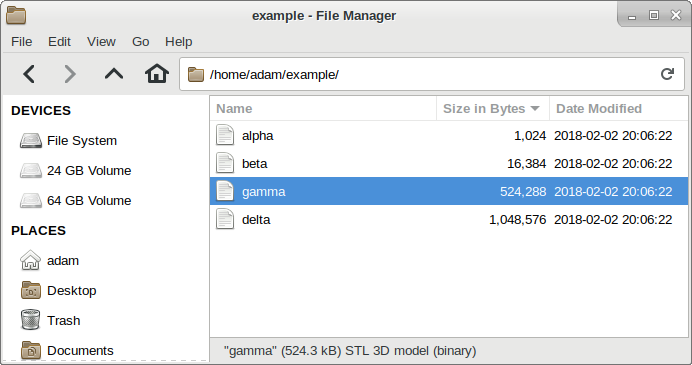Select the file named alpha
Image resolution: width=692 pixels, height=365 pixels.
click(257, 135)
